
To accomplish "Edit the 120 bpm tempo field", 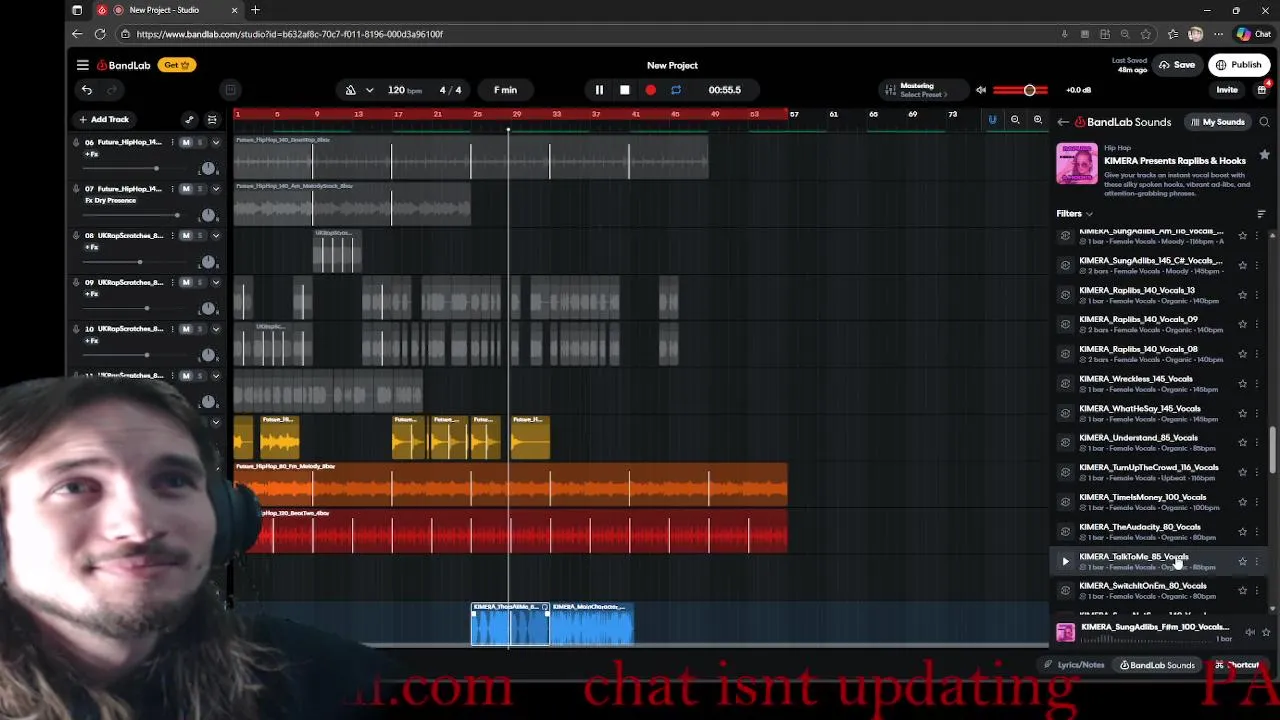I will click(x=404, y=90).
